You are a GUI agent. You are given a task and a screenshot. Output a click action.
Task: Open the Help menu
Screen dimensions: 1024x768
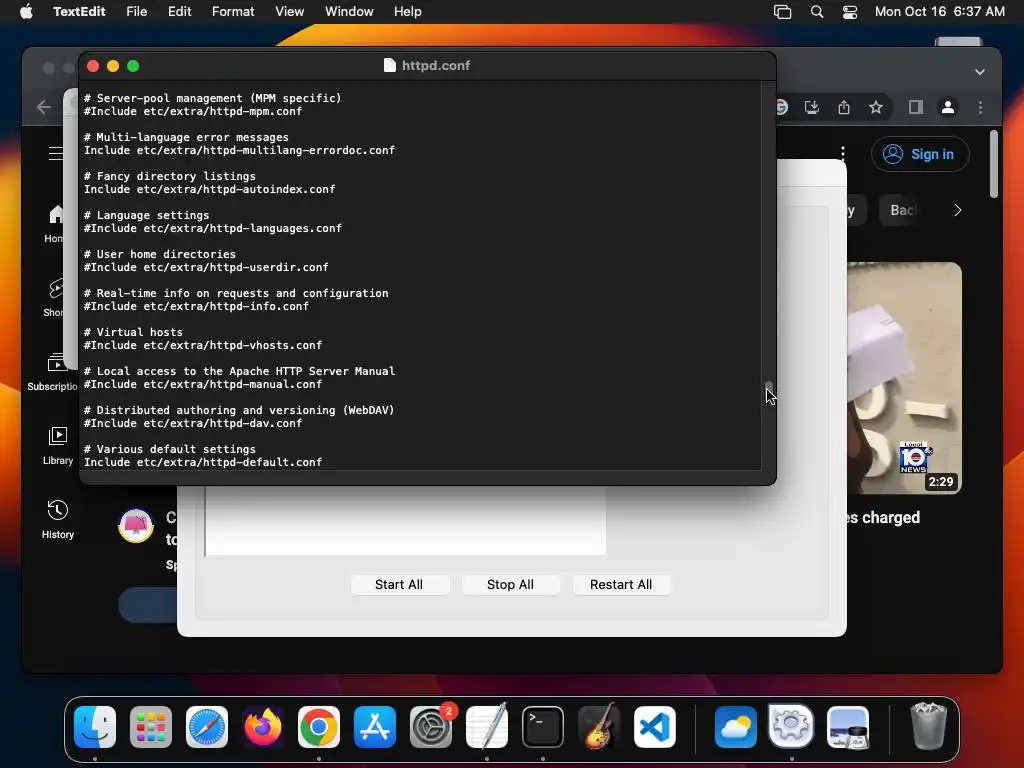click(408, 11)
